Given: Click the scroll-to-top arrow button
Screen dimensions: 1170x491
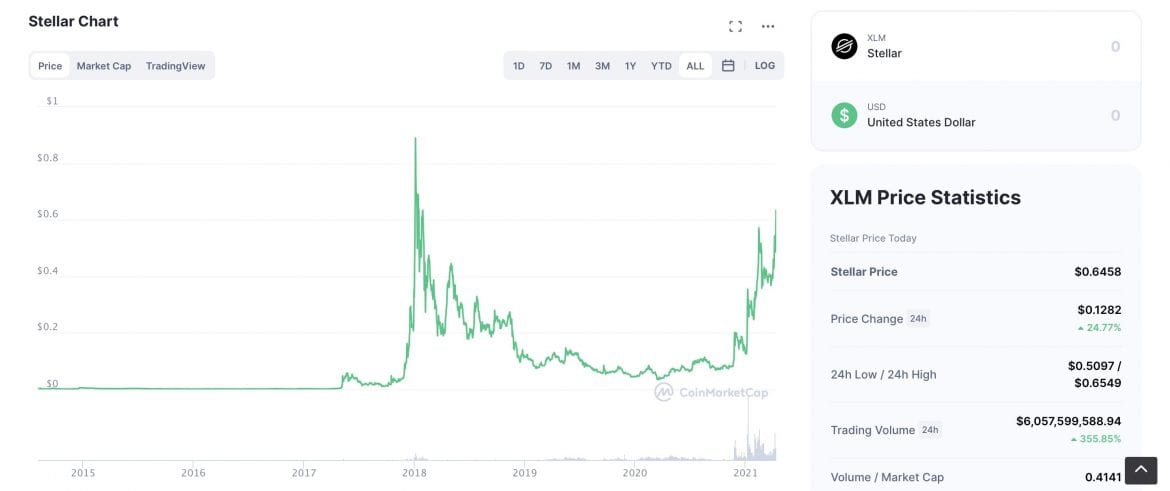Looking at the screenshot, I should click(1140, 470).
